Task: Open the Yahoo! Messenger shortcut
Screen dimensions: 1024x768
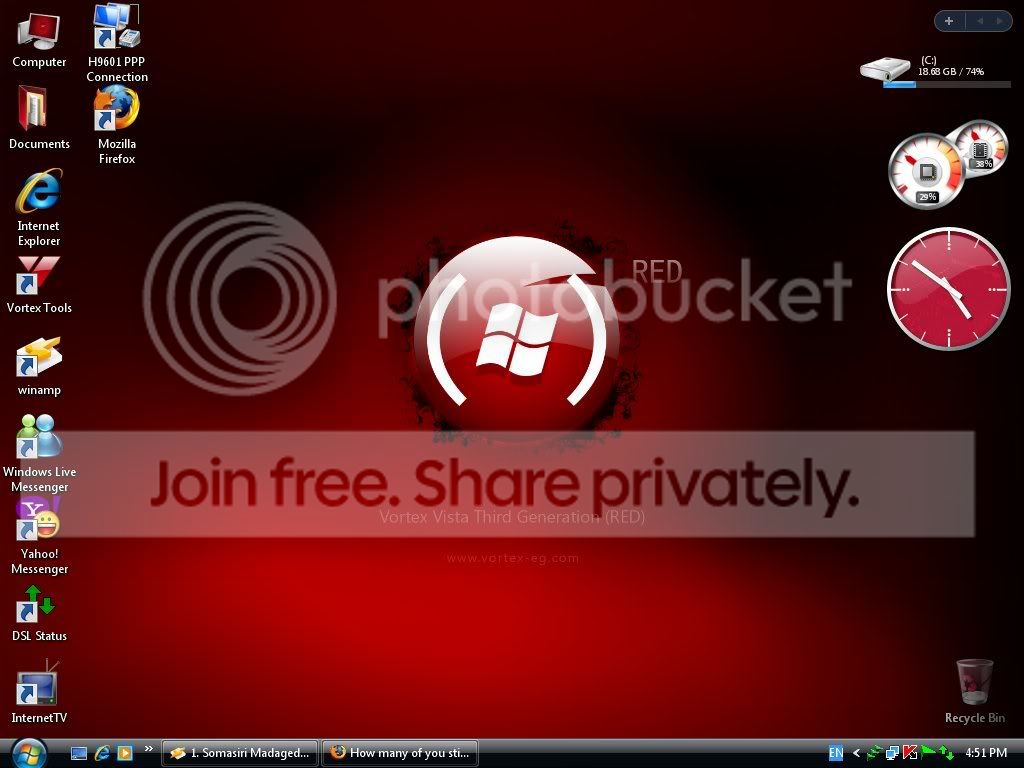Action: pyautogui.click(x=39, y=536)
